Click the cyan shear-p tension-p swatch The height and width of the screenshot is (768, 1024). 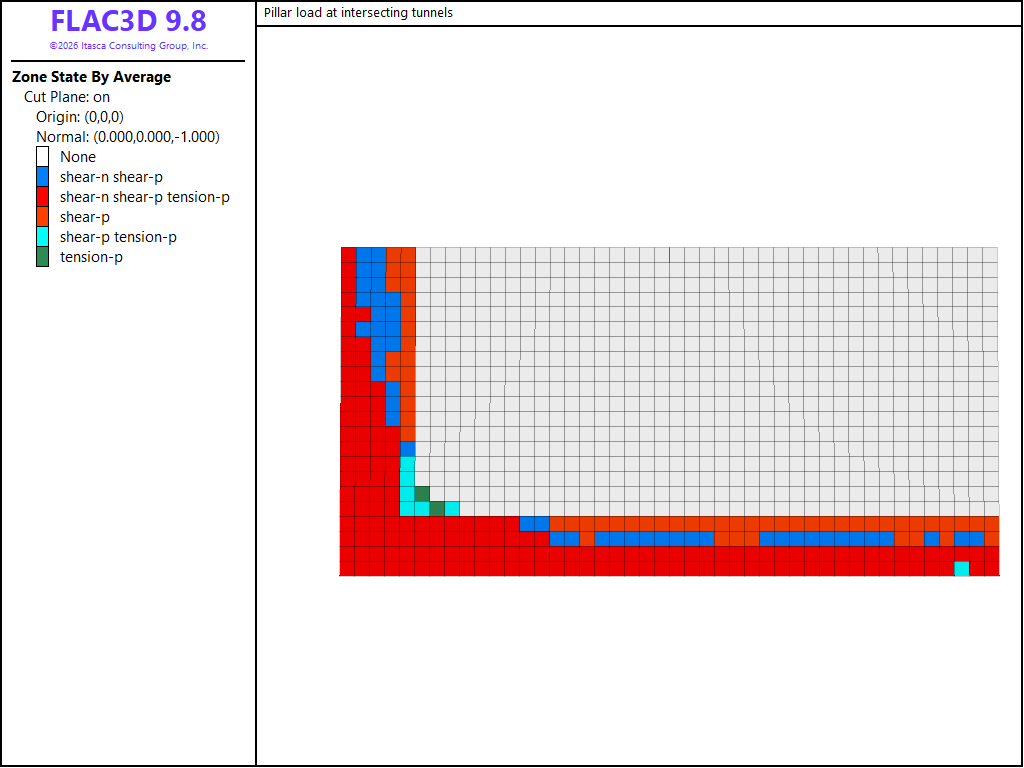point(42,237)
